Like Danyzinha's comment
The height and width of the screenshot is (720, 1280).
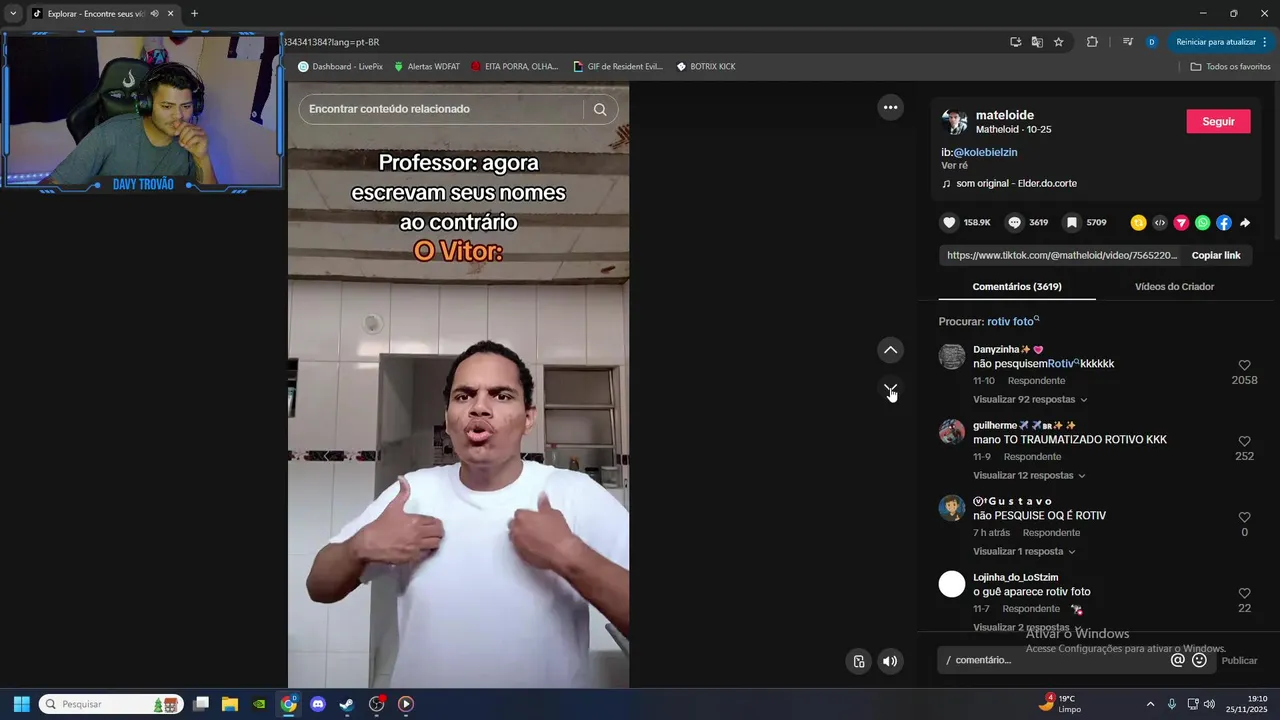pyautogui.click(x=1244, y=366)
